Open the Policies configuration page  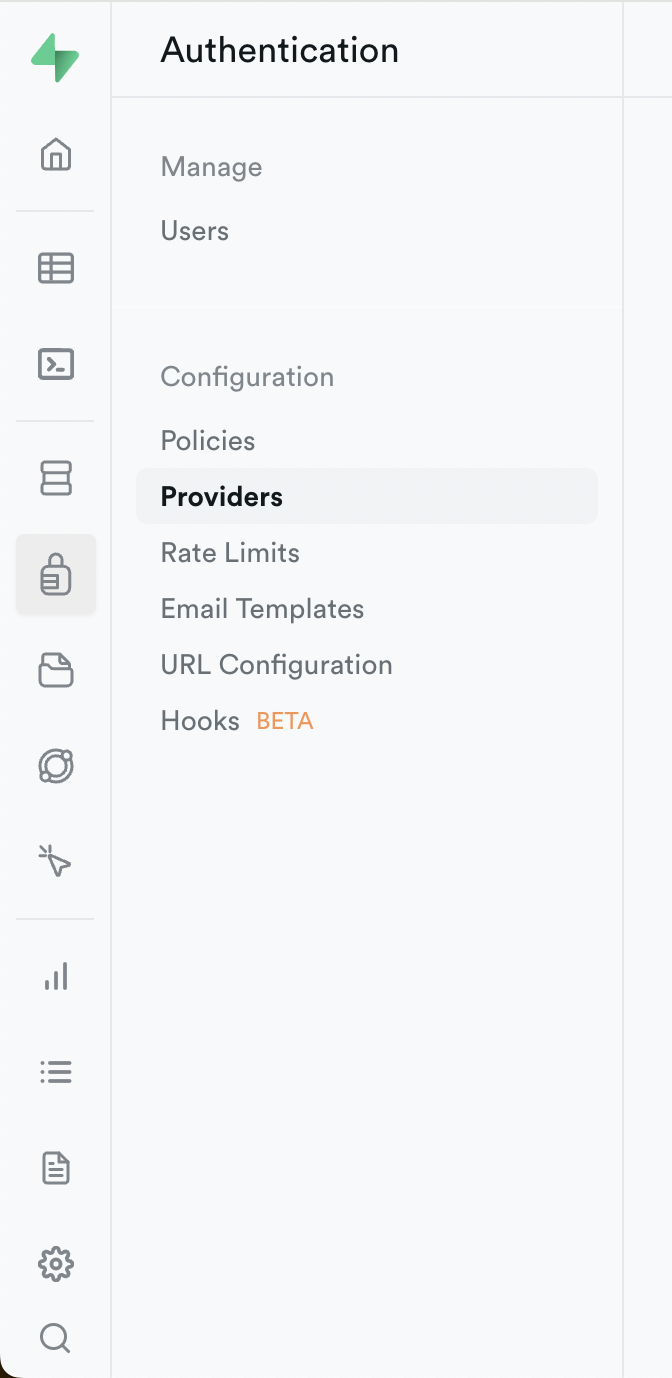208,441
